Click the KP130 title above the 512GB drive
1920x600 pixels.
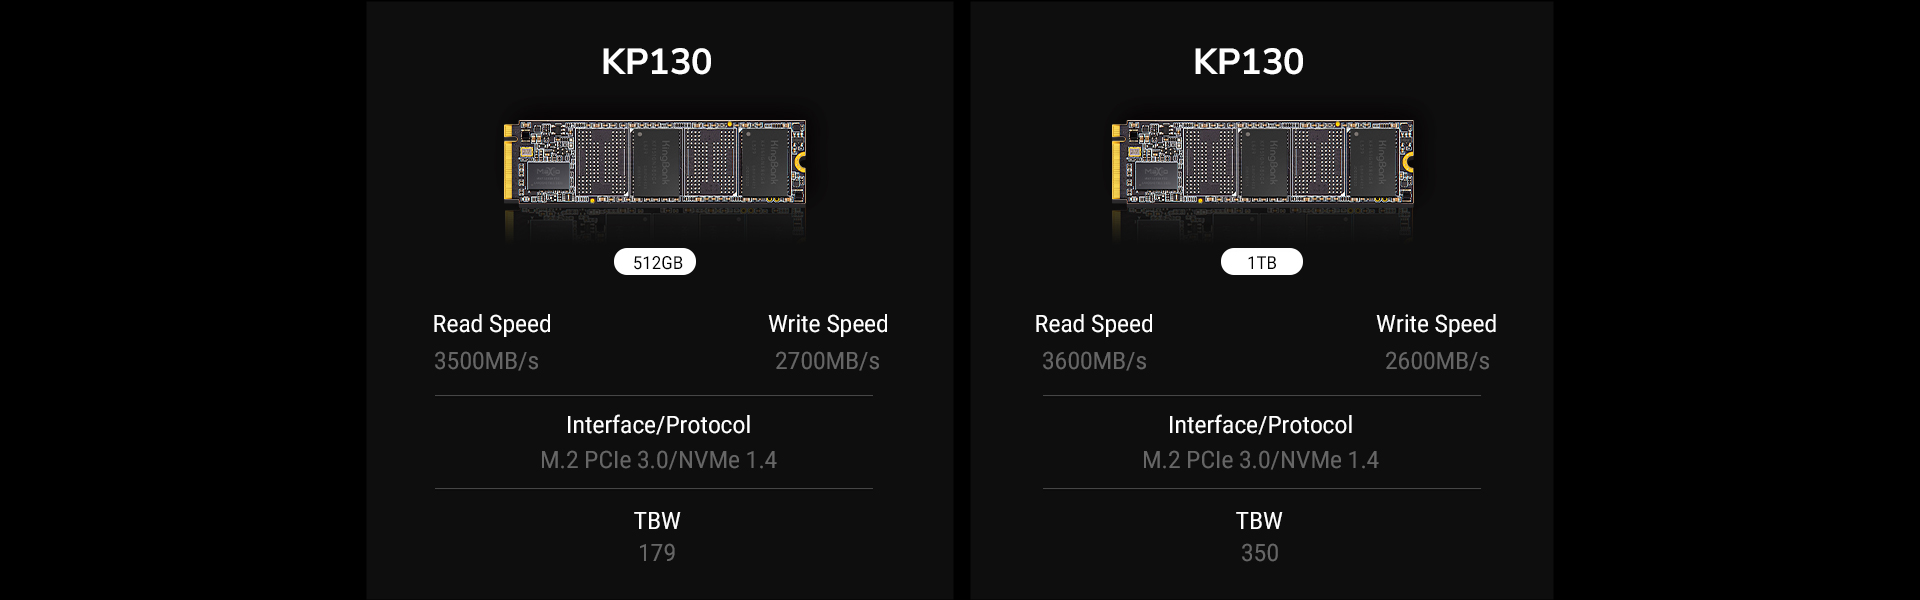pyautogui.click(x=656, y=62)
